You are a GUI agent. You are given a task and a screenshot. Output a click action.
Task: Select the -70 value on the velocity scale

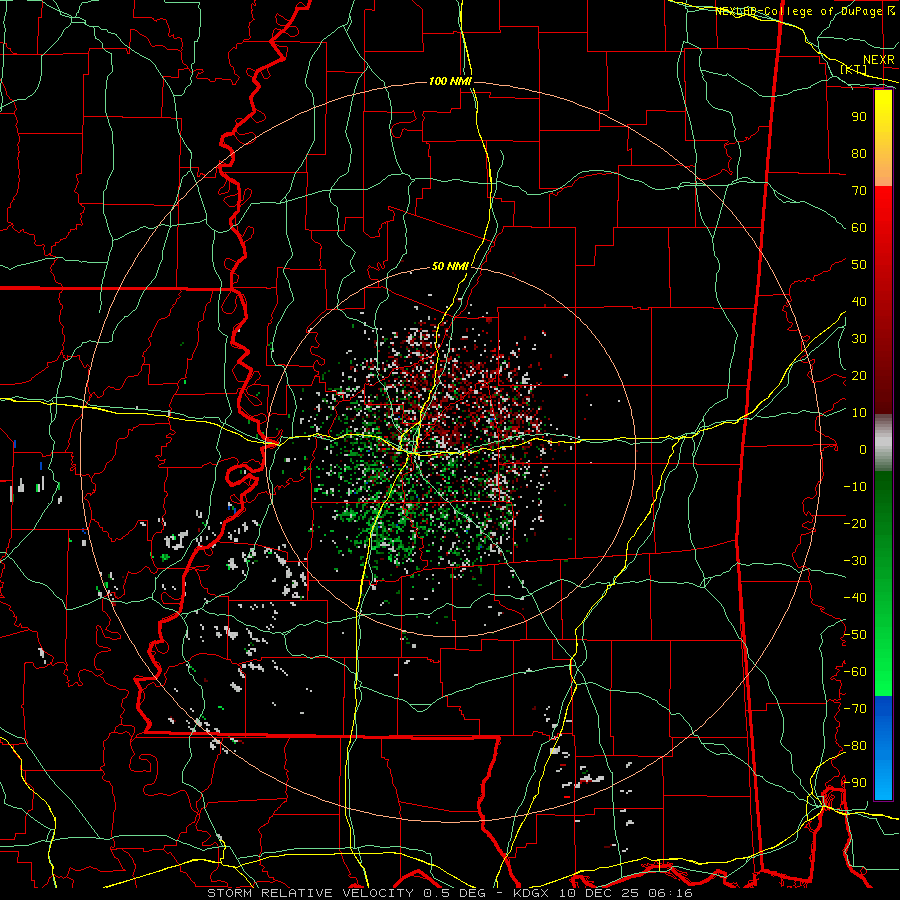tap(855, 709)
